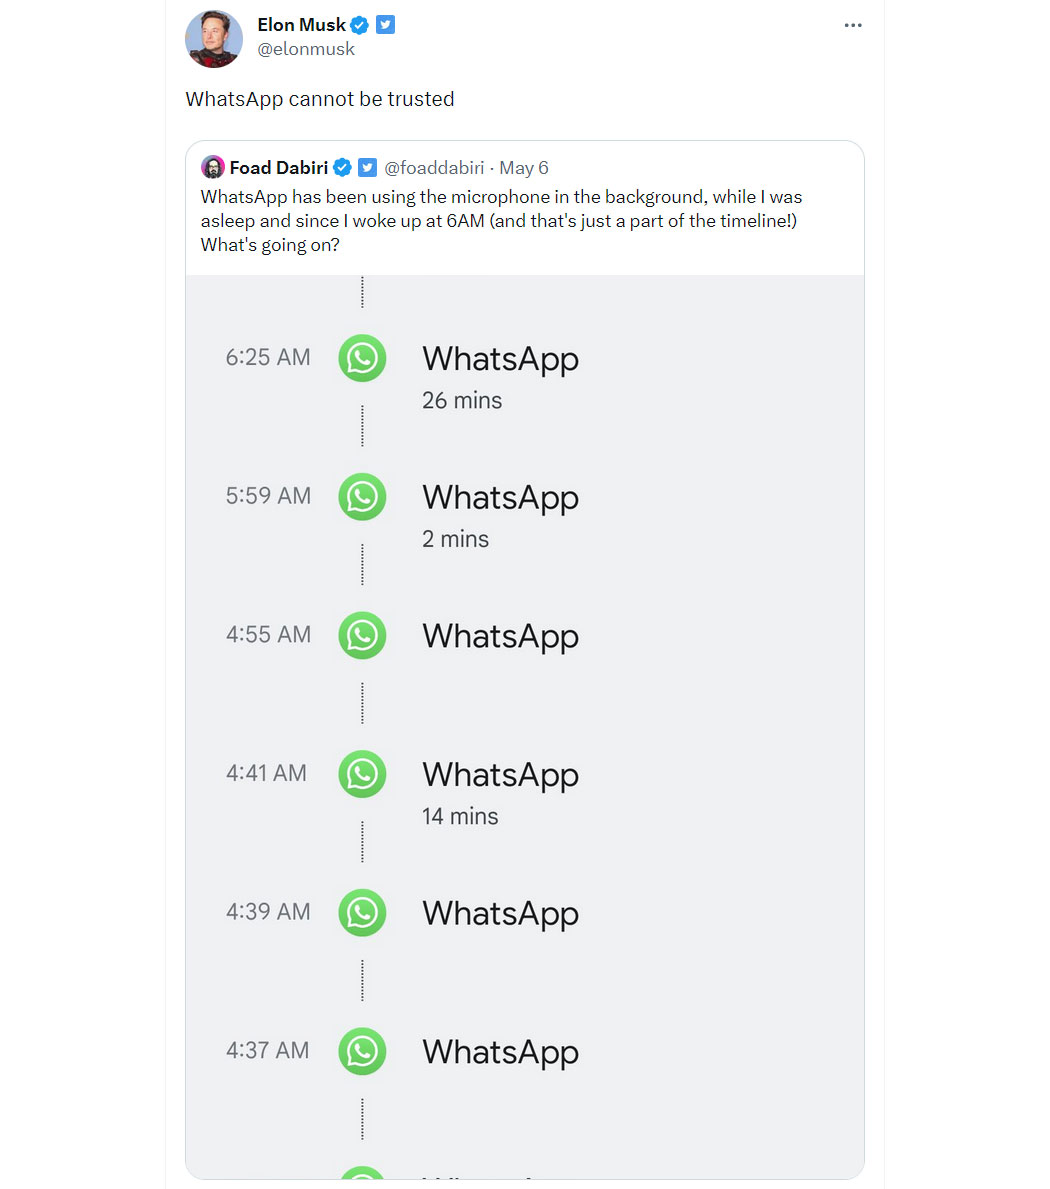Click the WhatsApp icon at 5:59 AM
The image size is (1050, 1189).
point(362,497)
